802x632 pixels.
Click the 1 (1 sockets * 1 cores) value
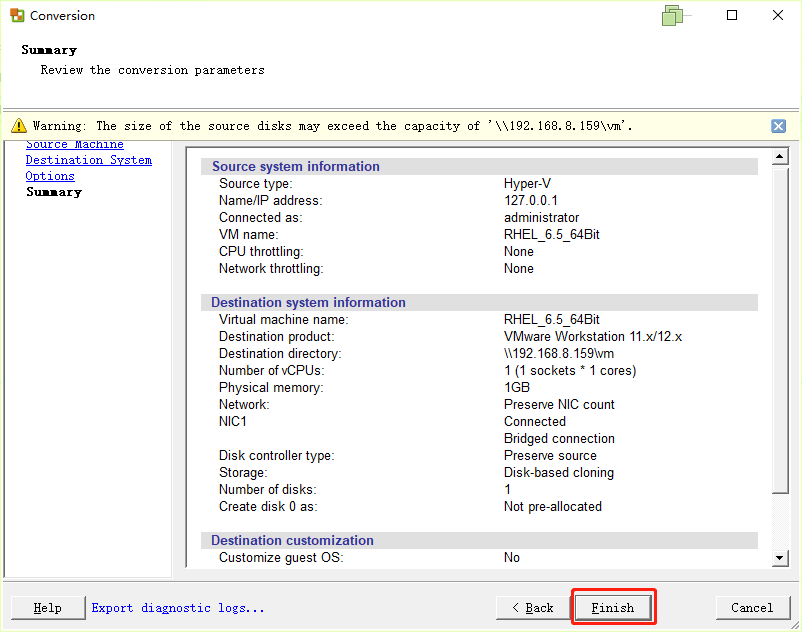pos(570,371)
